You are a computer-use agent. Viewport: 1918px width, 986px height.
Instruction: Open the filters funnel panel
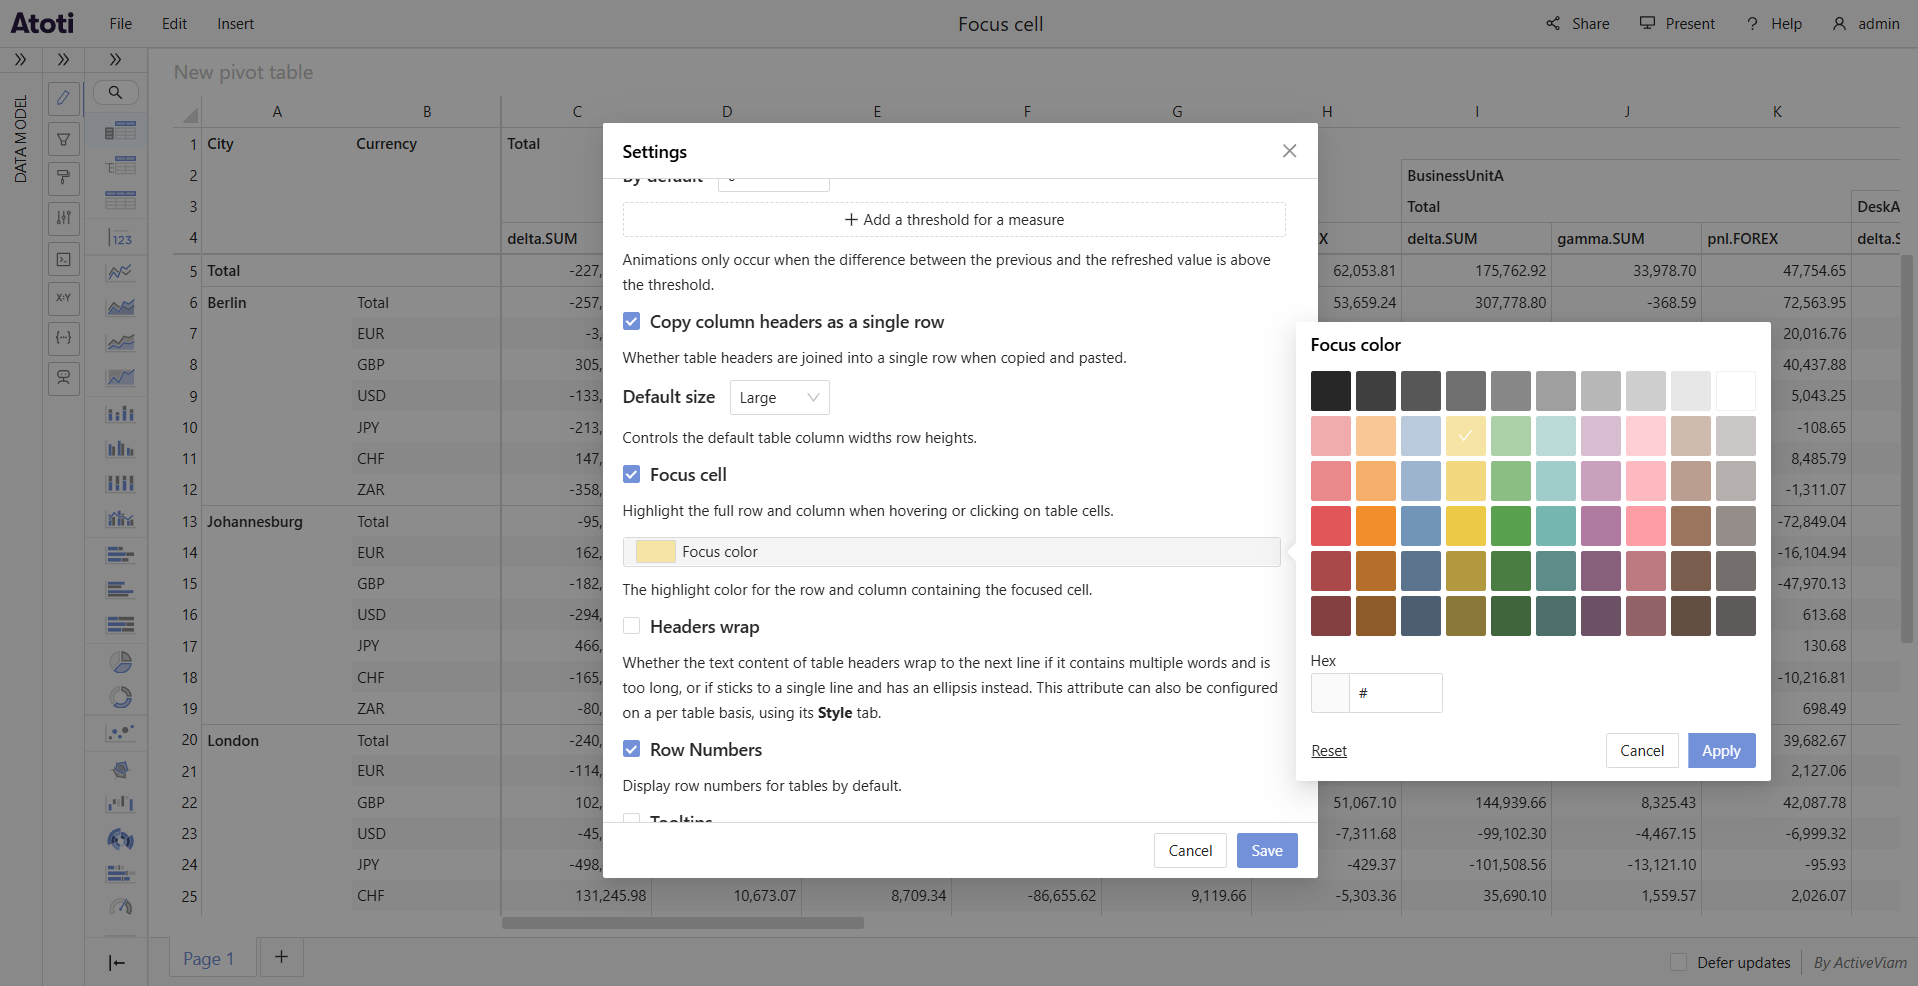pyautogui.click(x=63, y=139)
